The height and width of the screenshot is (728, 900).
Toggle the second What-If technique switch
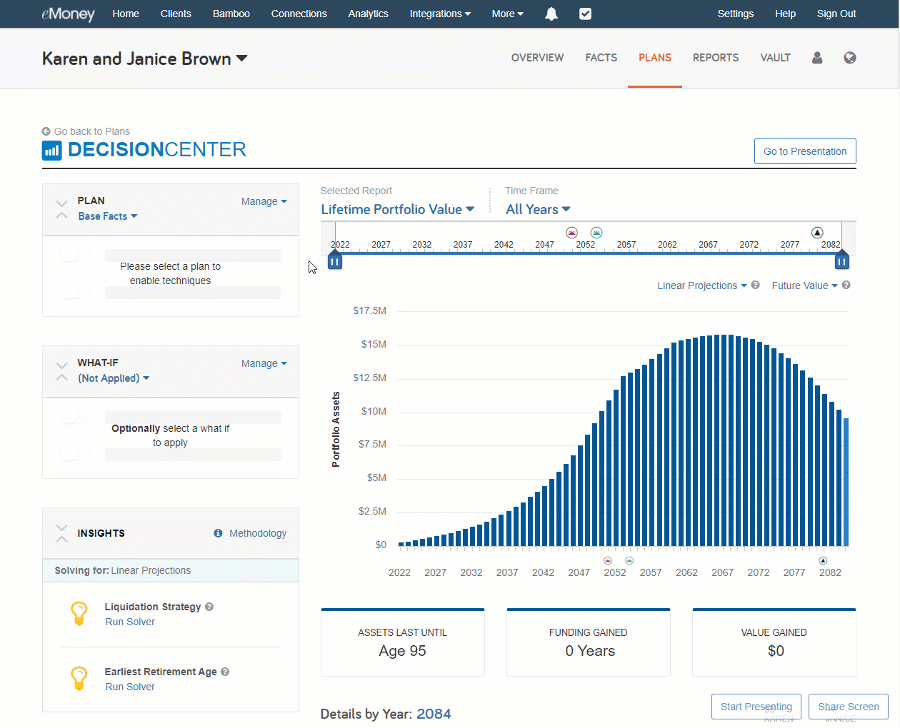point(75,452)
